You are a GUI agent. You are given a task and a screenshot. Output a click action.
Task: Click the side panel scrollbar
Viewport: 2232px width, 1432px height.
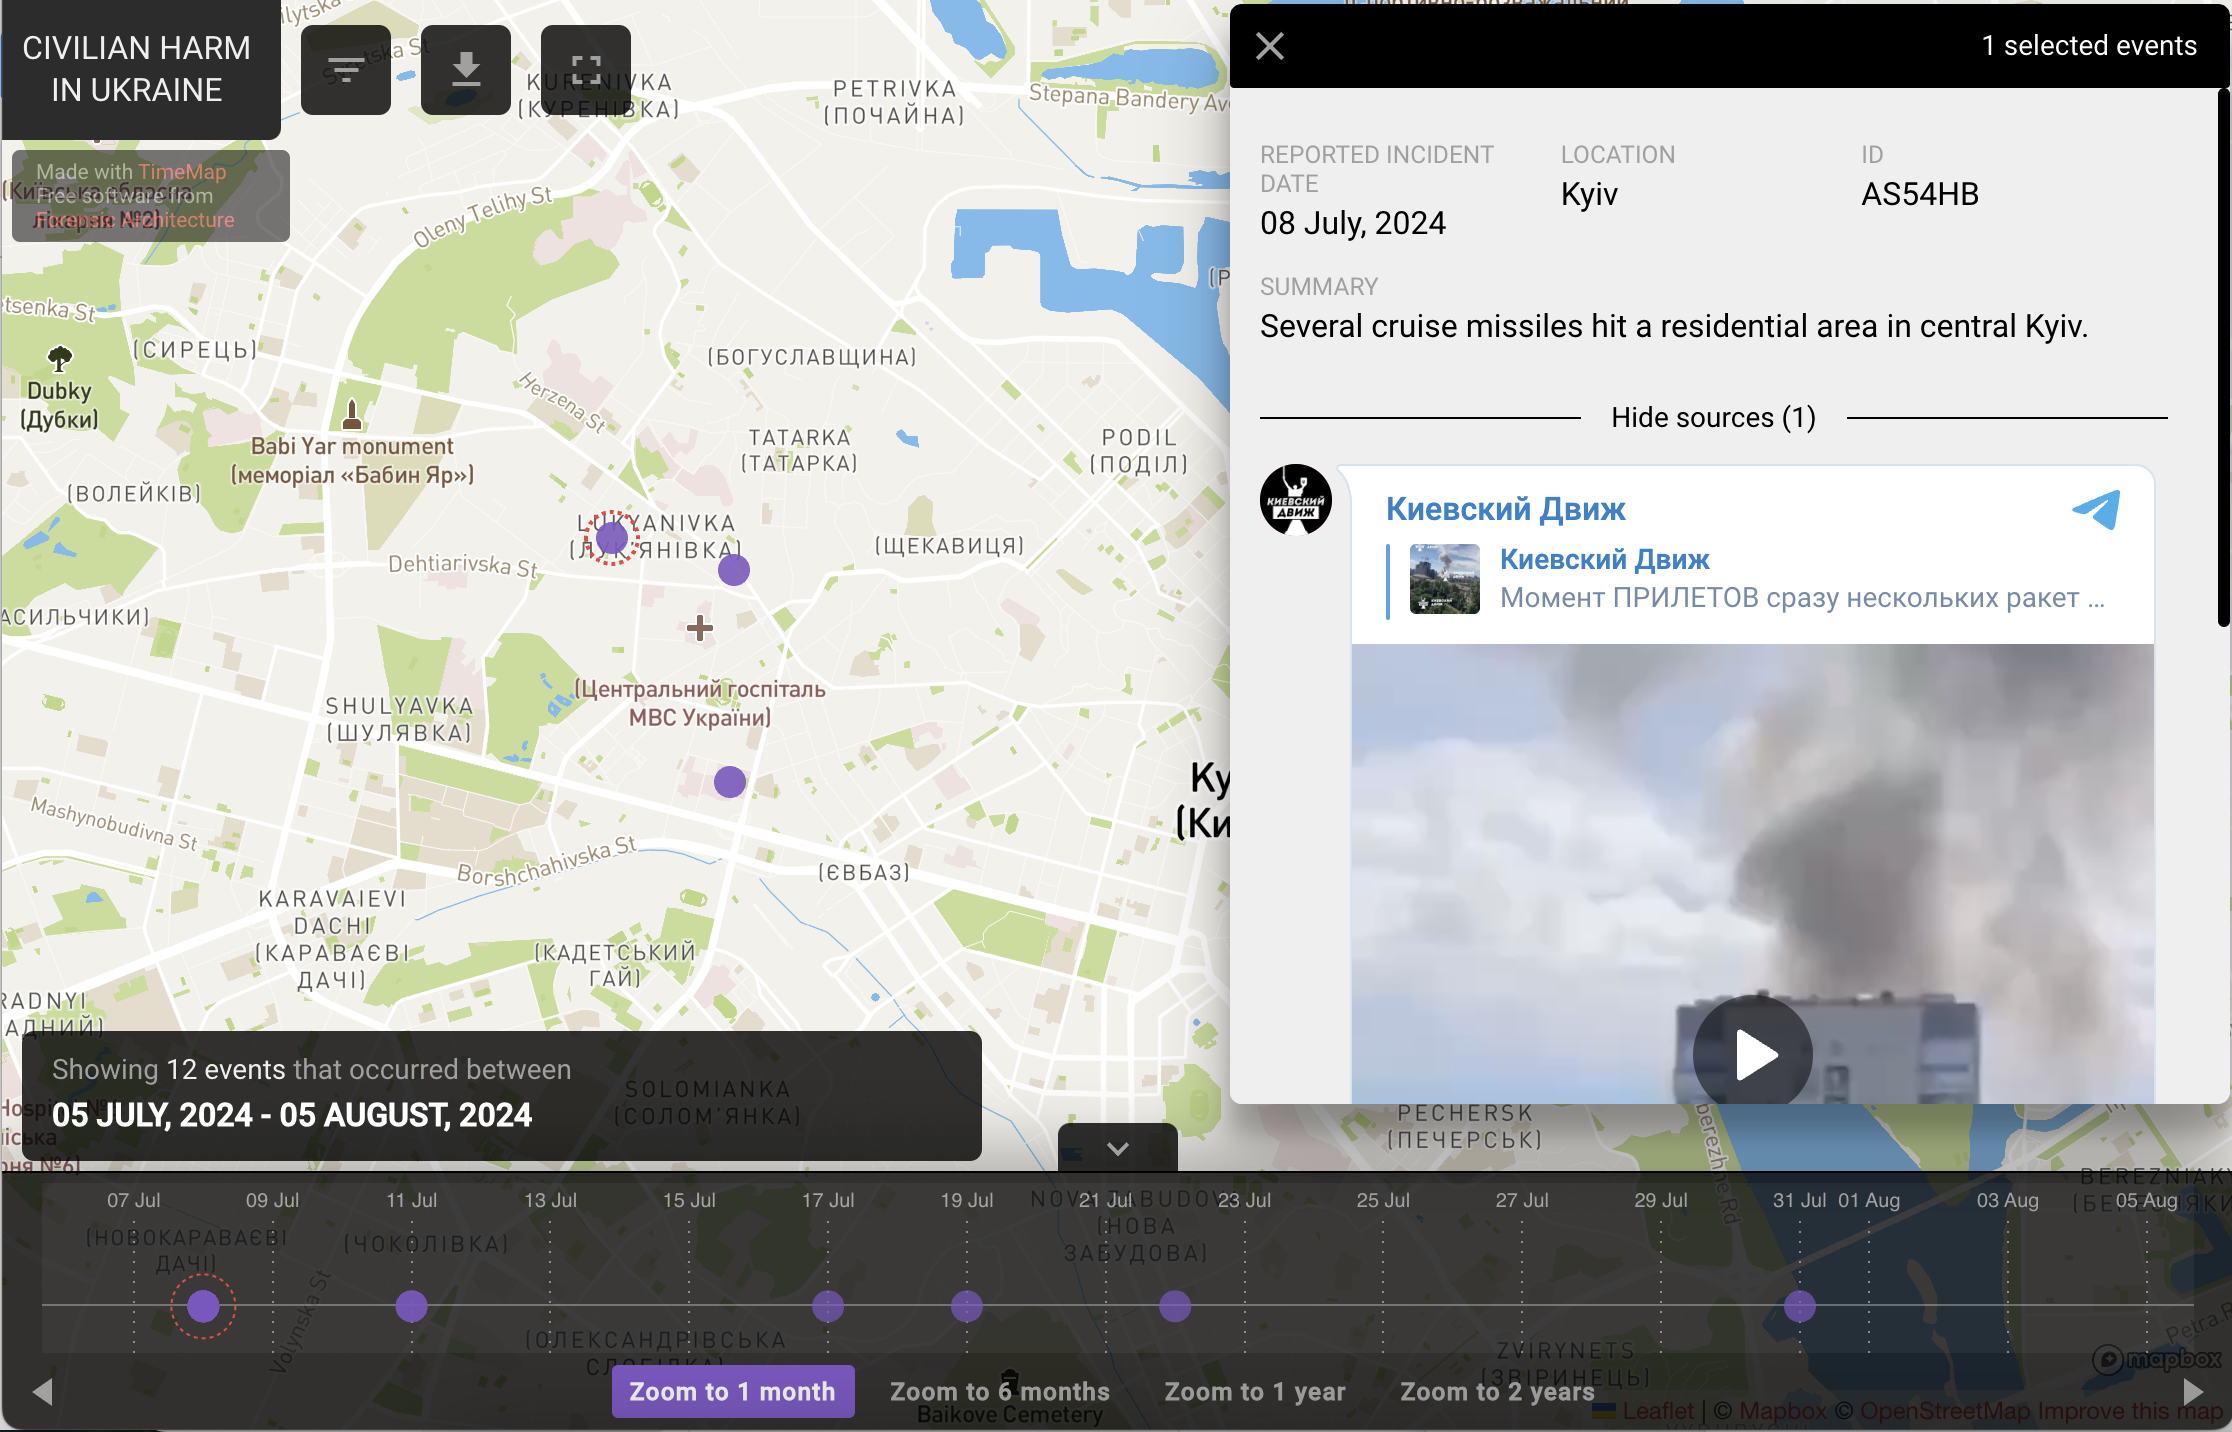(2223, 360)
